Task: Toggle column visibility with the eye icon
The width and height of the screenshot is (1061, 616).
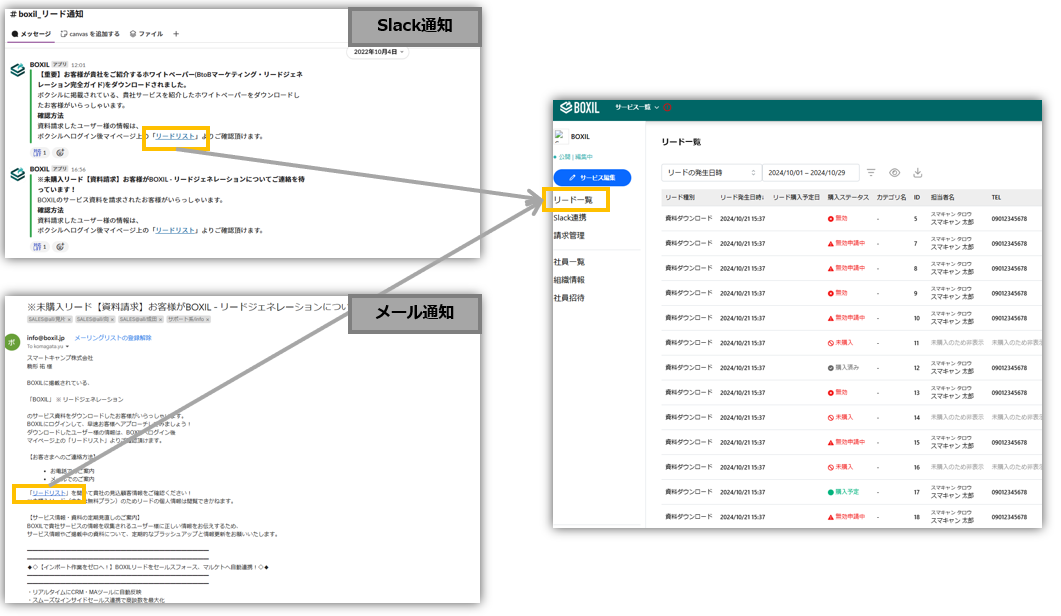Action: [x=892, y=171]
